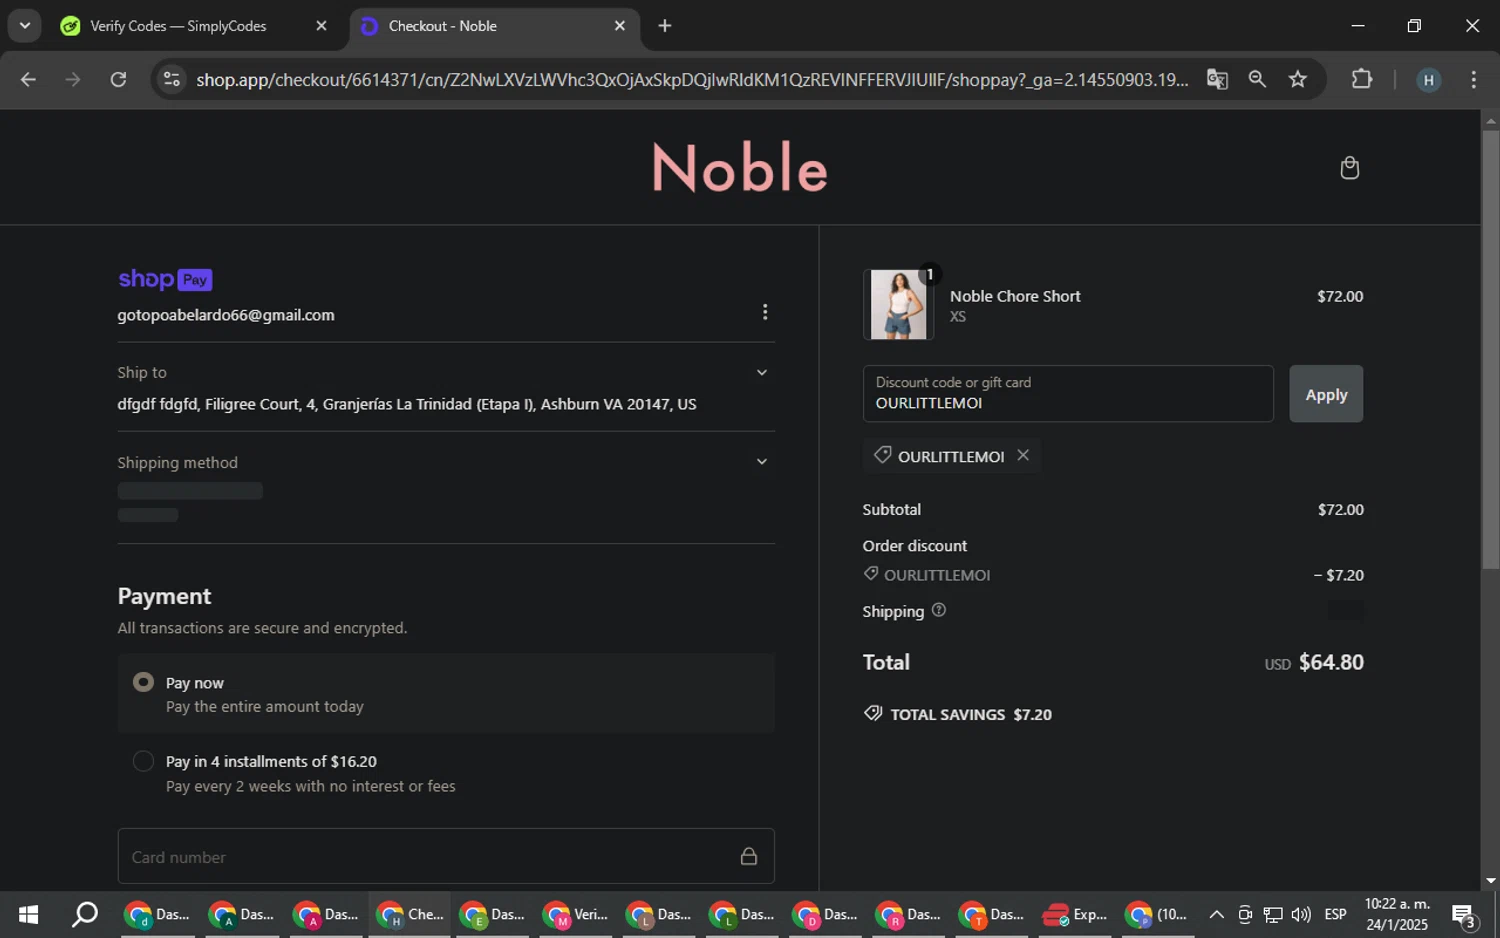Close the Checkout - Noble tab
Viewport: 1500px width, 938px height.
[x=620, y=26]
